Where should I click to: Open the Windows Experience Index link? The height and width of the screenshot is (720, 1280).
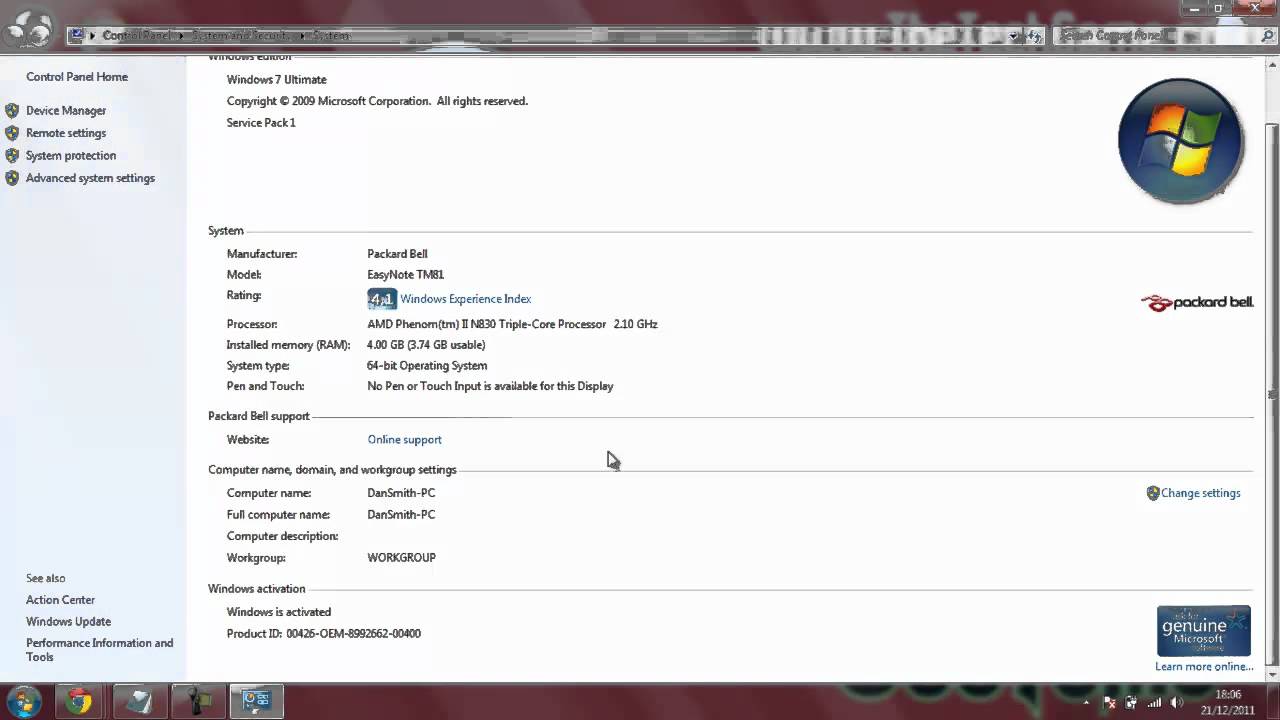(465, 299)
